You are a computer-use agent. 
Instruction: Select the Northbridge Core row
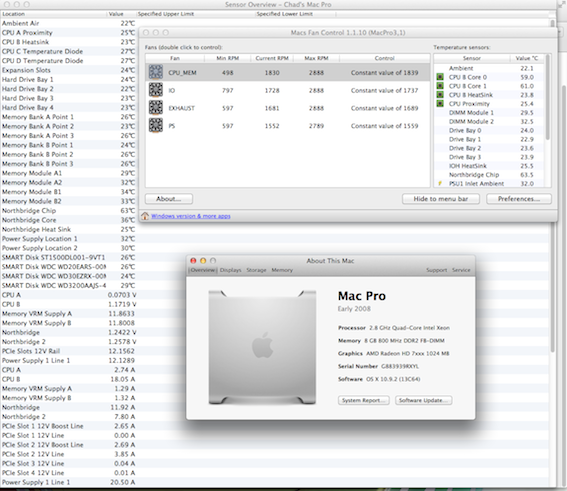pyautogui.click(x=69, y=220)
